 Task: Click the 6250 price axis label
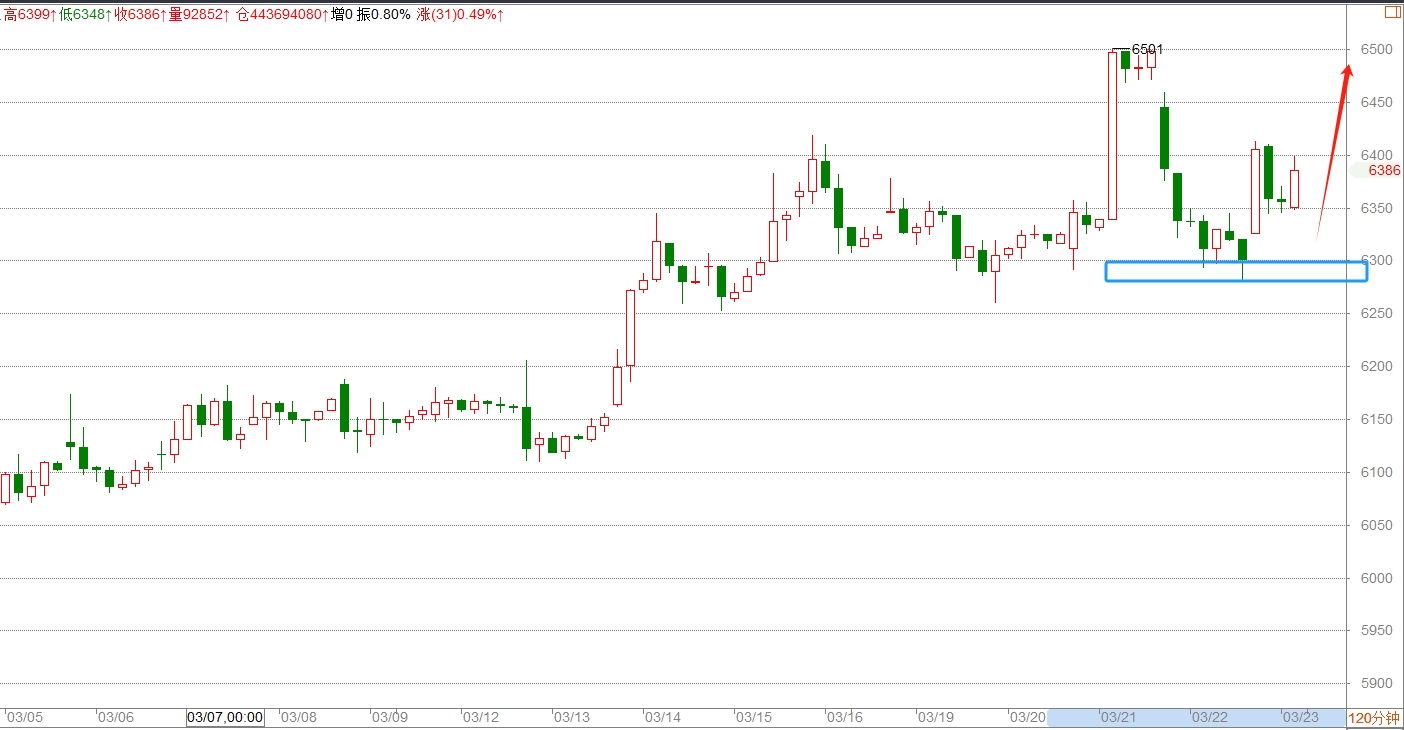point(1376,314)
